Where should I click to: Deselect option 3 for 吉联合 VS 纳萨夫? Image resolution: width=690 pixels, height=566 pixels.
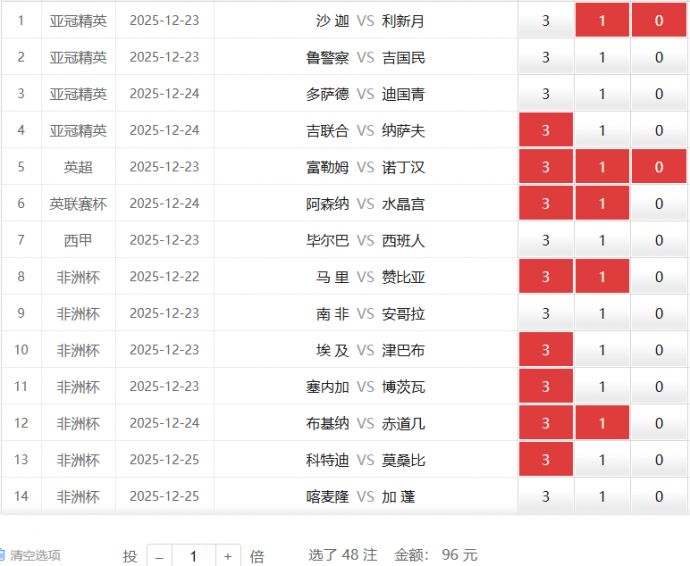[546, 130]
